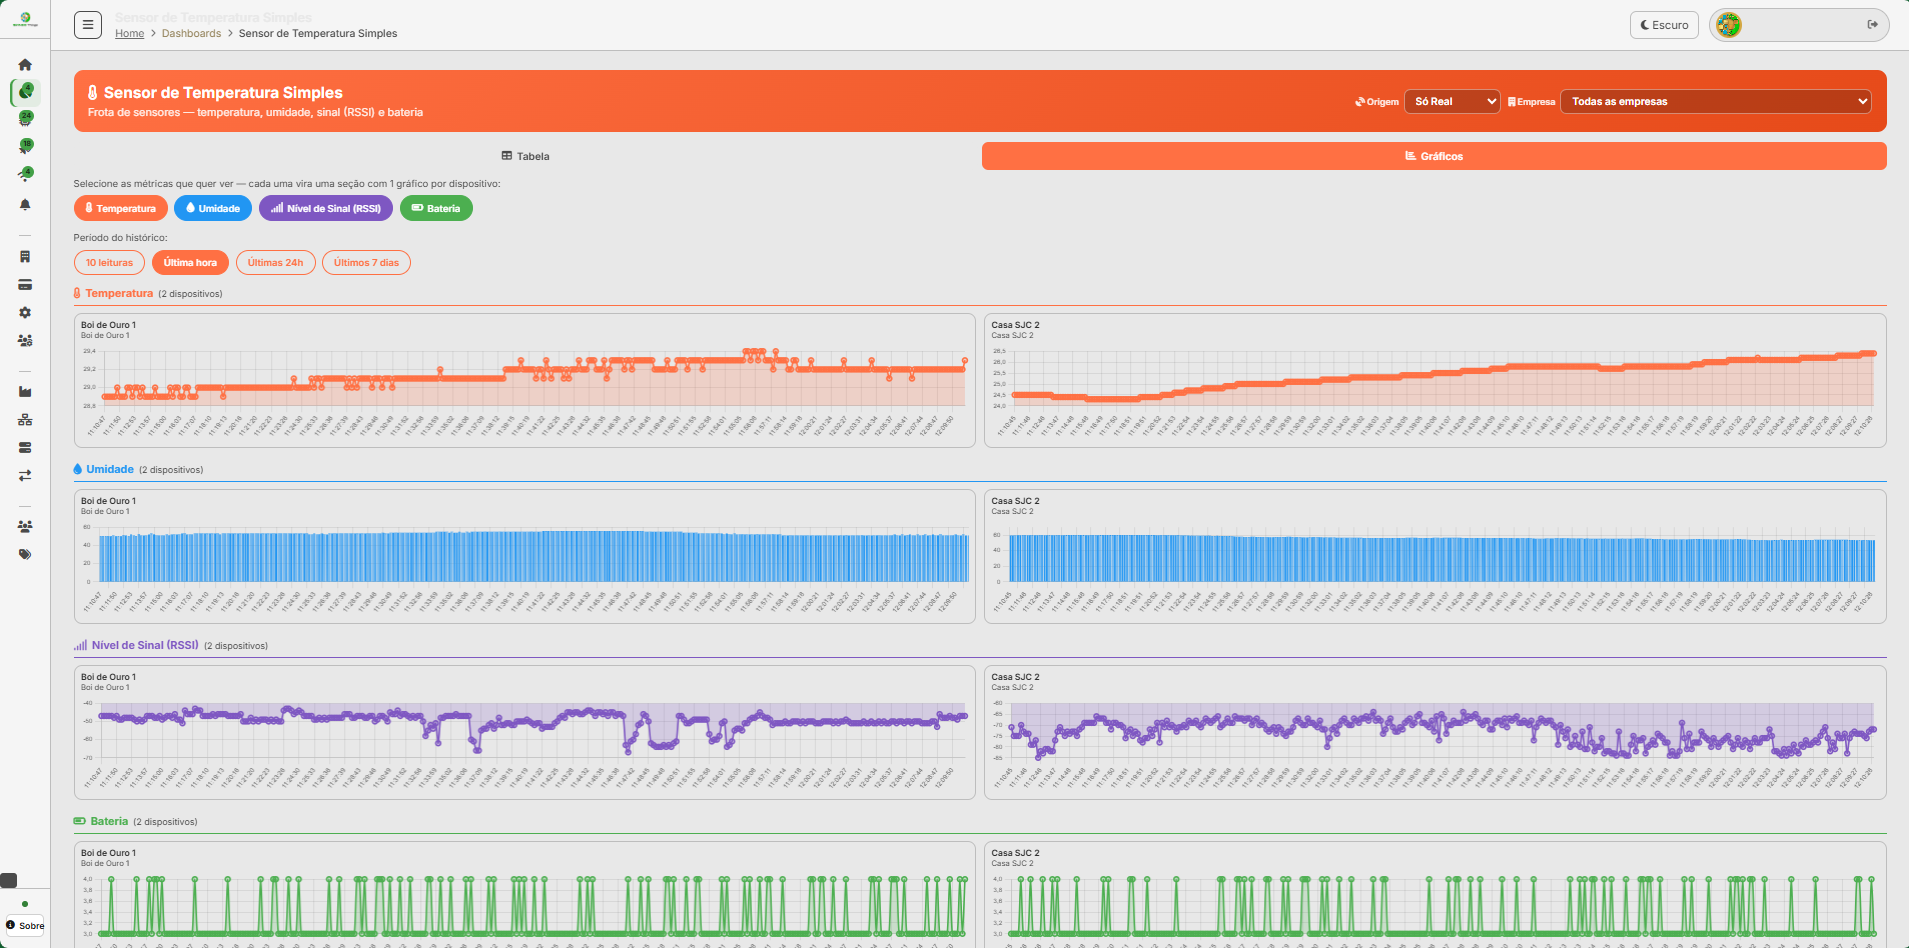Switch to Escuro dark mode

point(1664,25)
